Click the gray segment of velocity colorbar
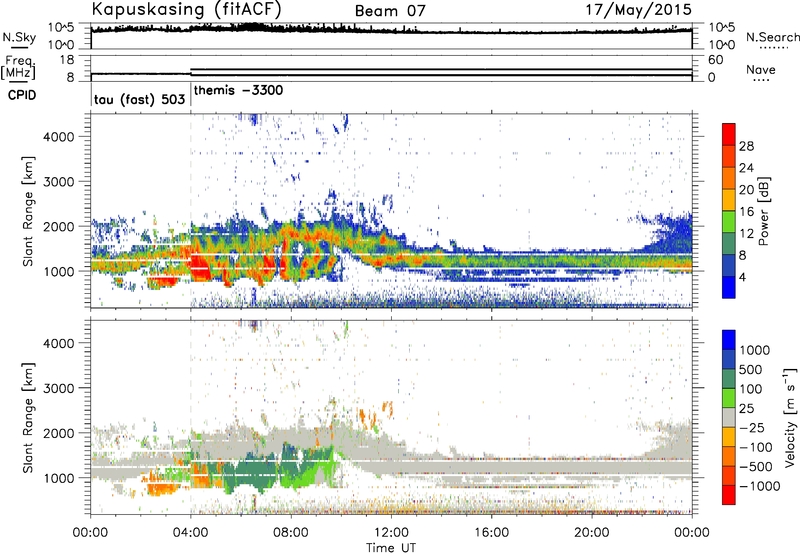Viewport: 800px width, 554px height. pos(729,417)
